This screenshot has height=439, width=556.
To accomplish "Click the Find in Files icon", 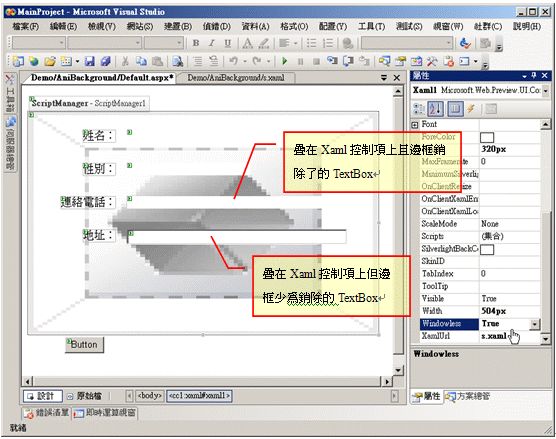I will click(177, 61).
